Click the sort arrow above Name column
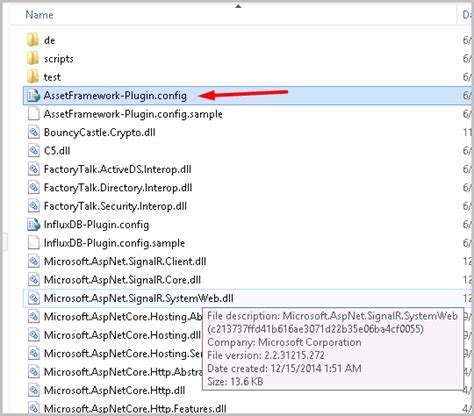The image size is (474, 416). click(x=238, y=6)
